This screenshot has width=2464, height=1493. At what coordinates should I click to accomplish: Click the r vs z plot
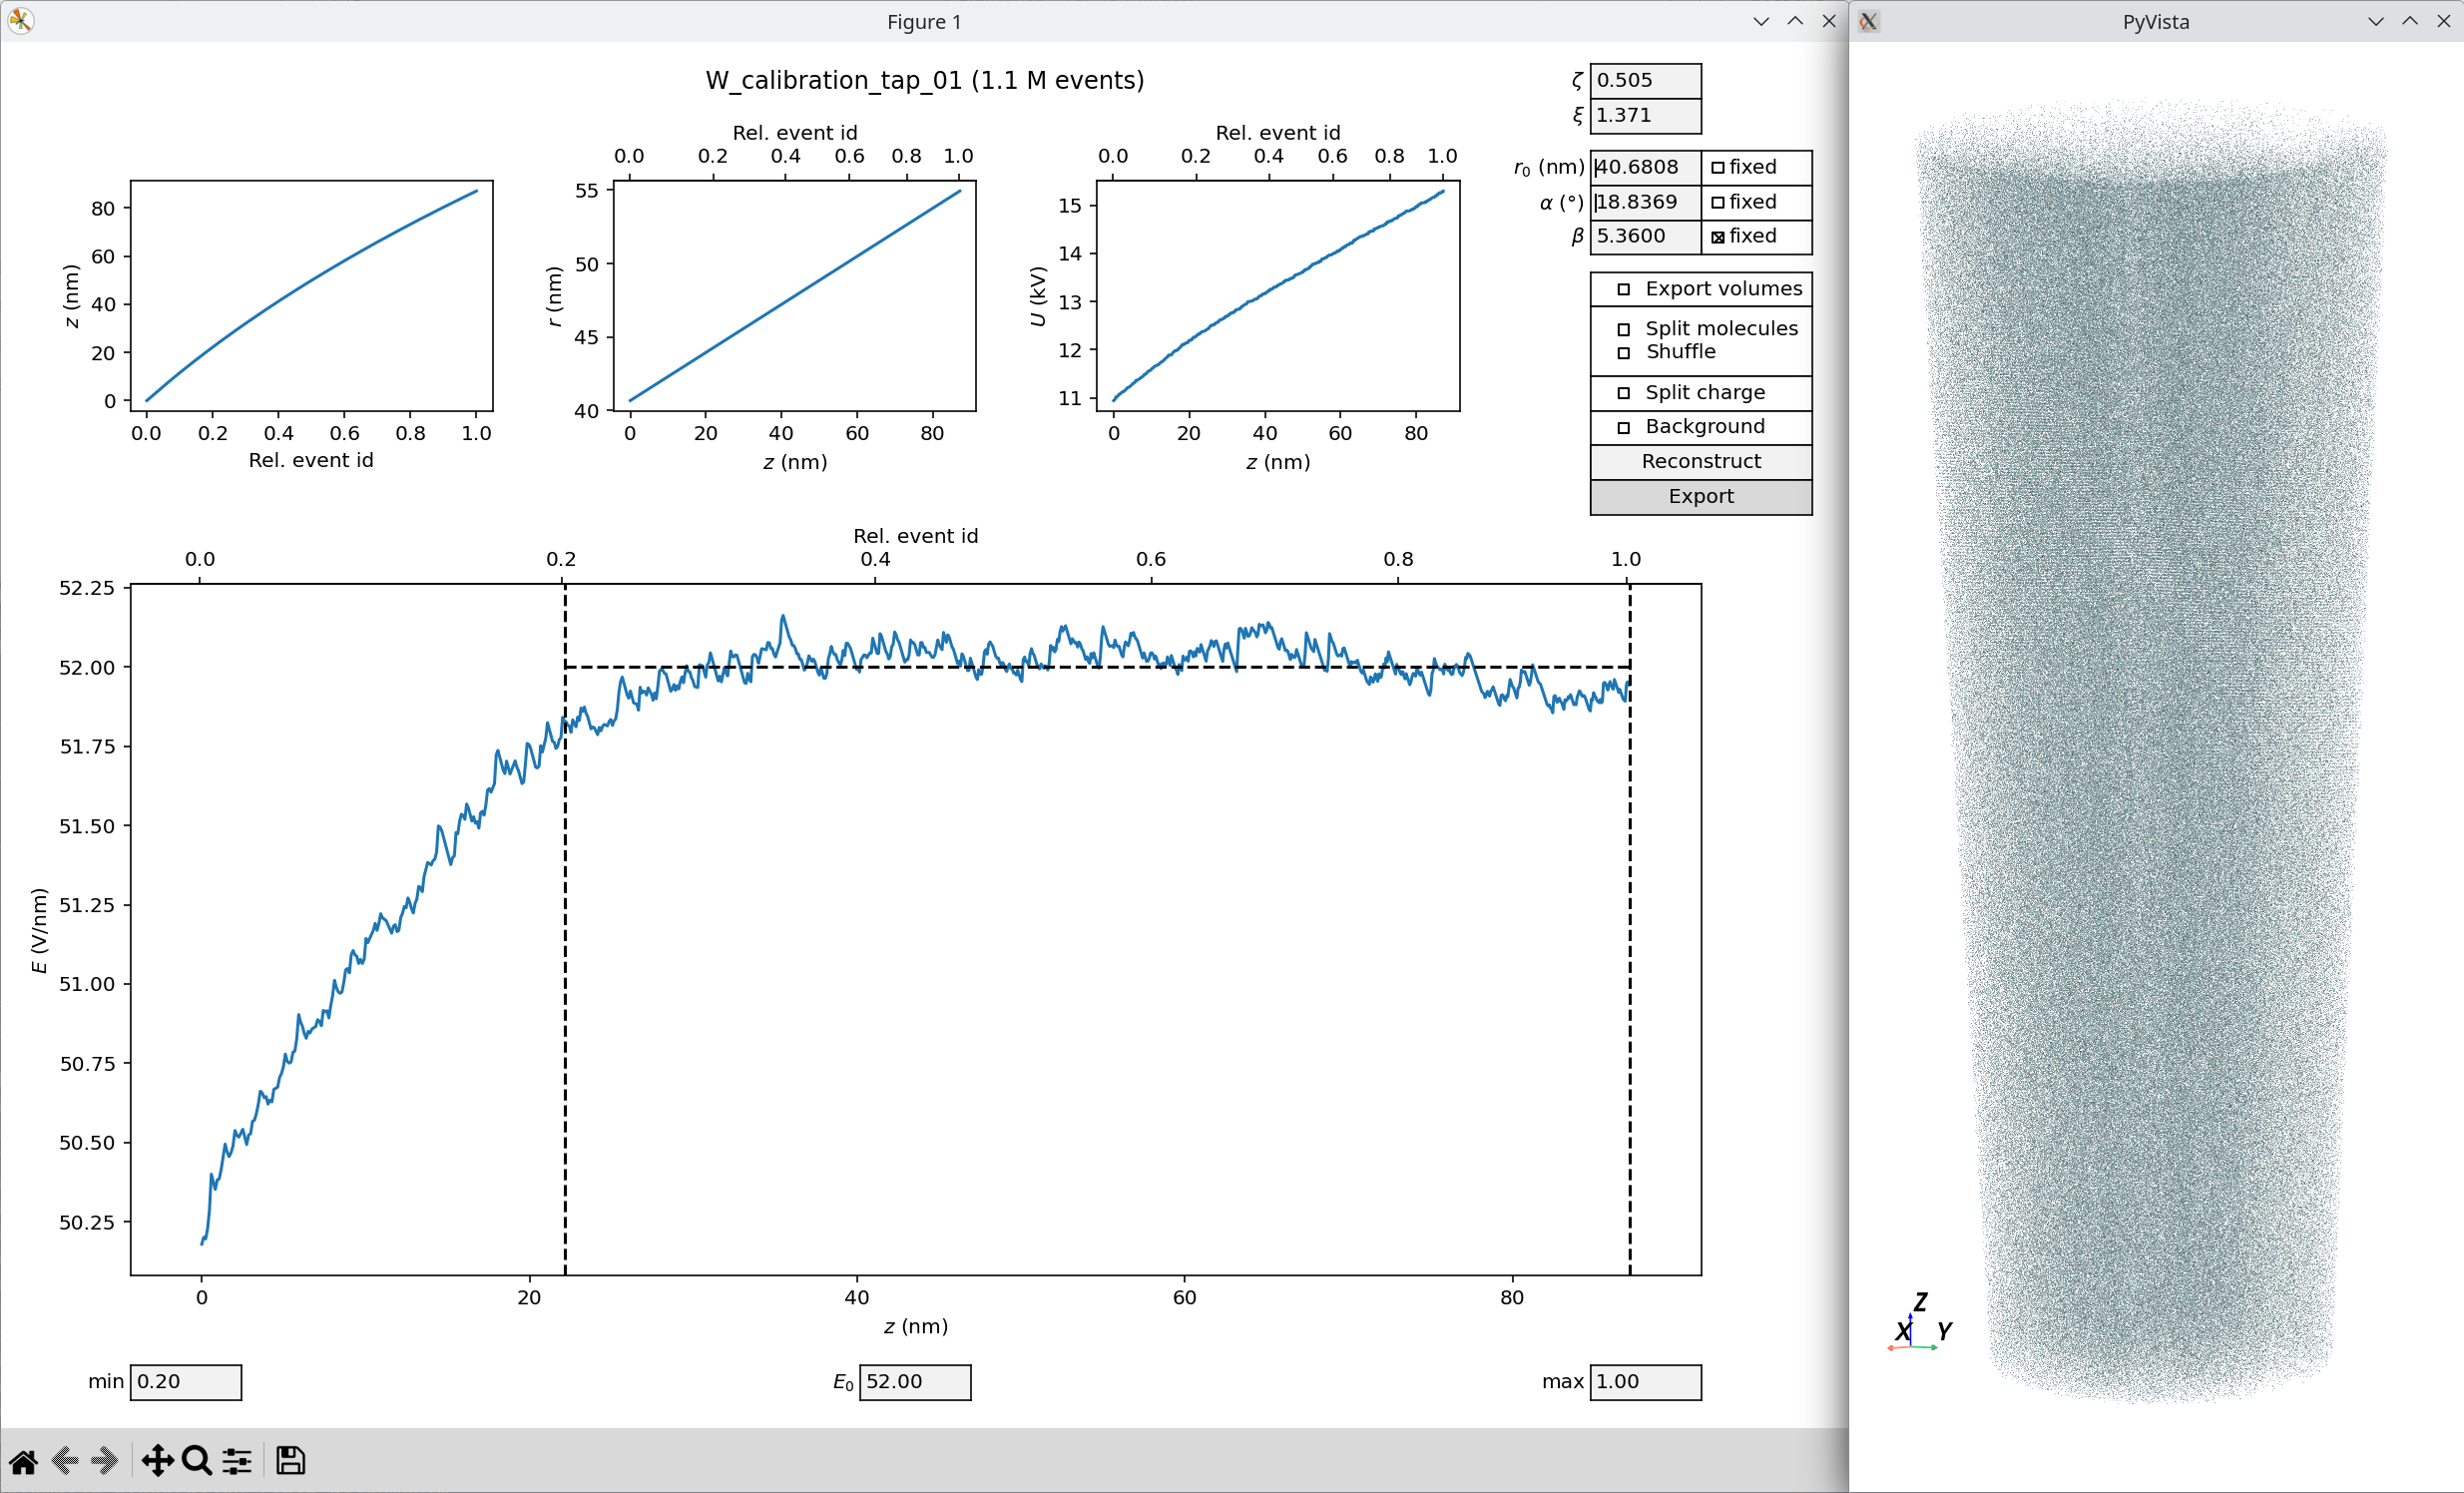(795, 296)
